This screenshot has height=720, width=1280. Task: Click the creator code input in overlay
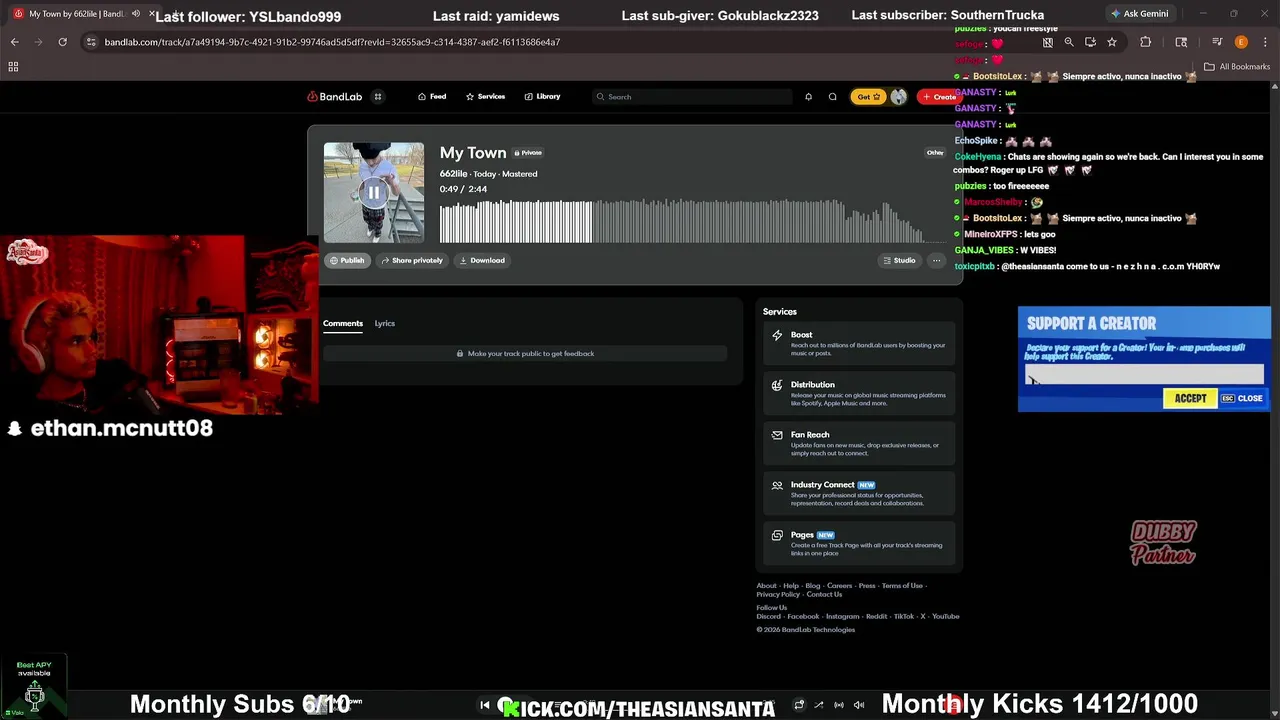point(1144,375)
